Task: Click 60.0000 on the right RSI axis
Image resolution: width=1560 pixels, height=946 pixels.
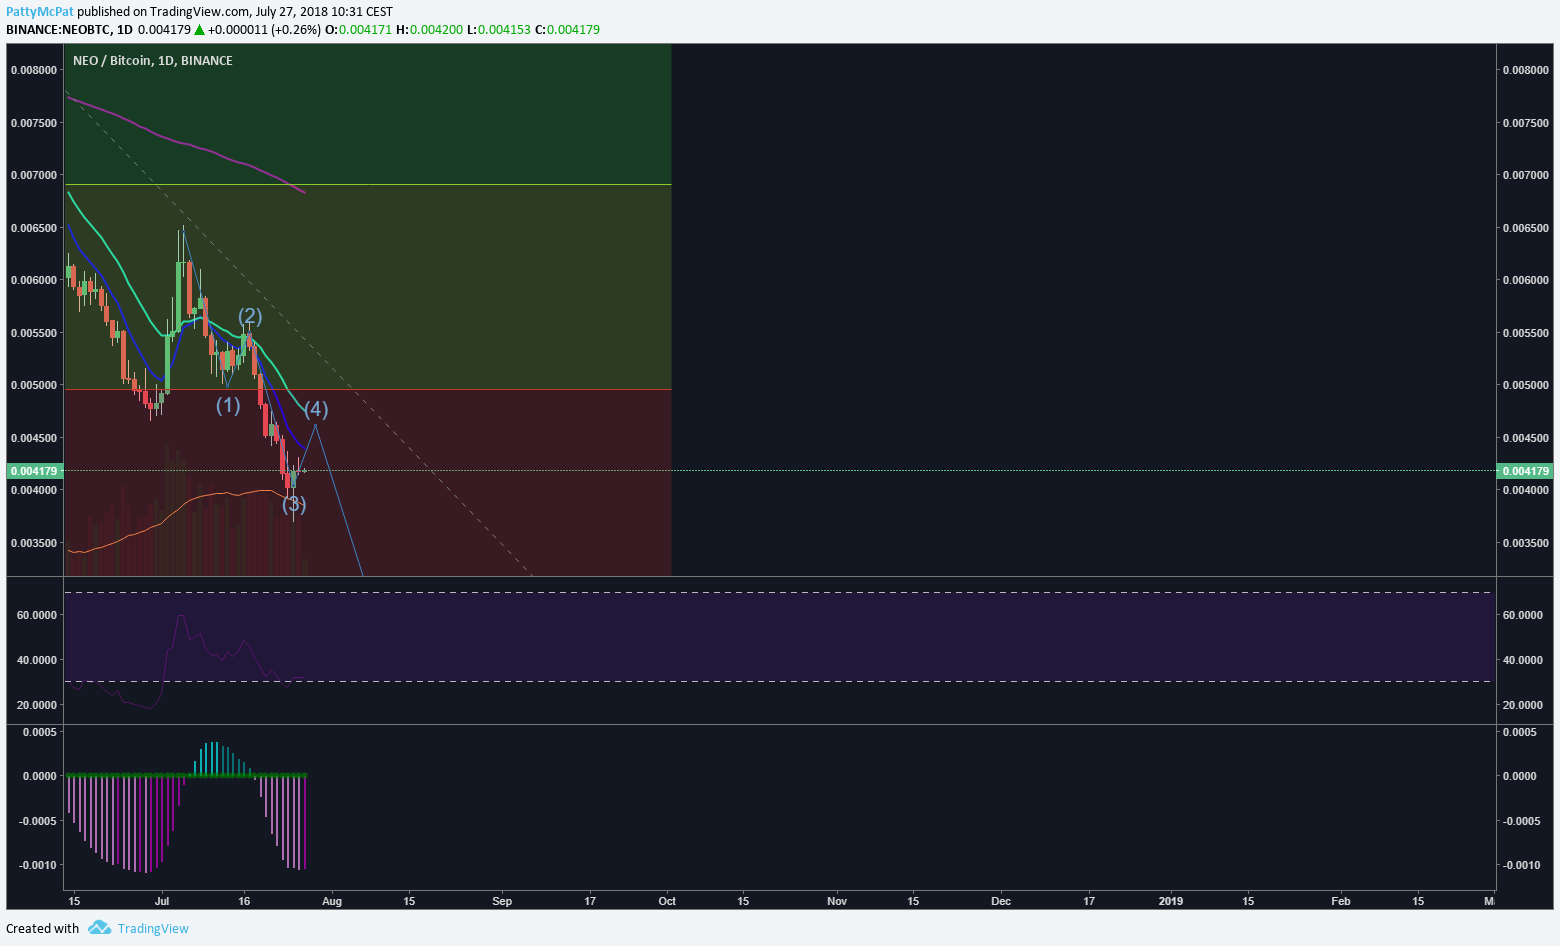Action: click(x=1523, y=615)
